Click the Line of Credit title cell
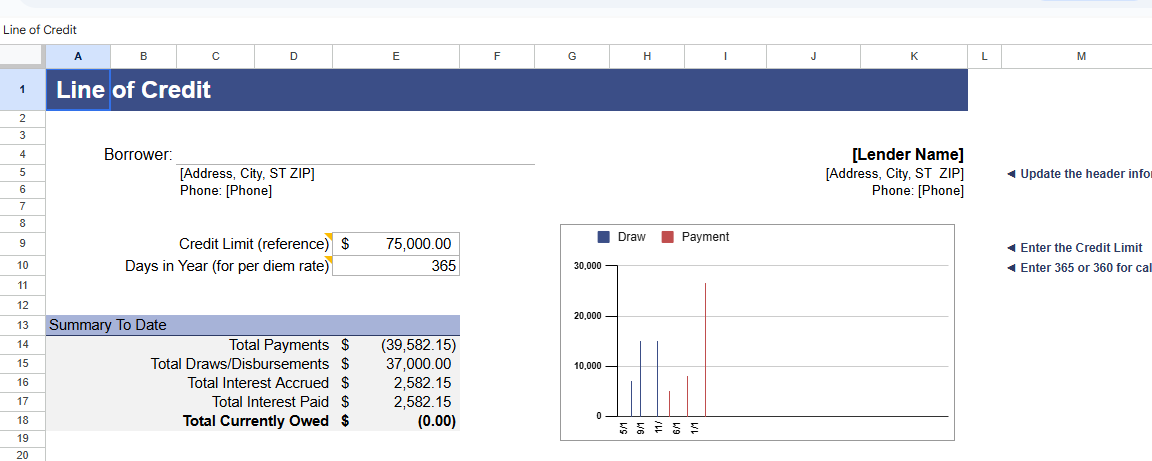This screenshot has width=1152, height=461. point(134,90)
